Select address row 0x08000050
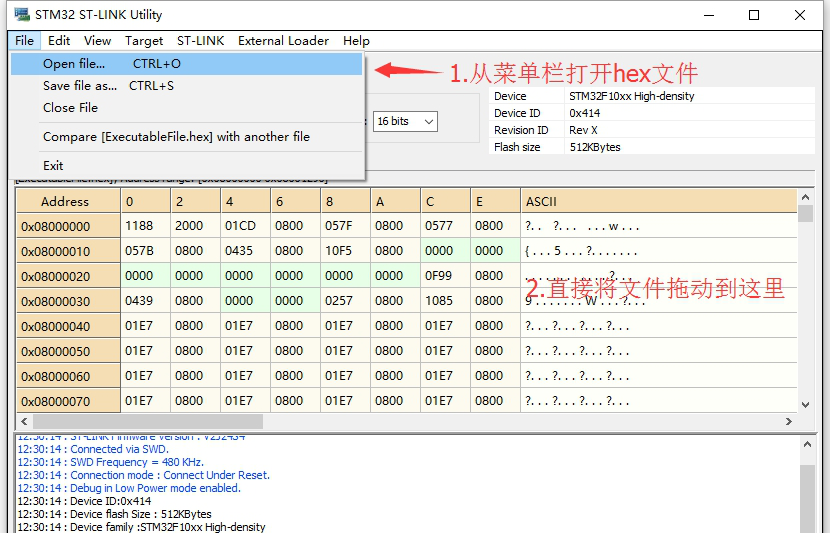830x554 pixels. pyautogui.click(x=68, y=351)
